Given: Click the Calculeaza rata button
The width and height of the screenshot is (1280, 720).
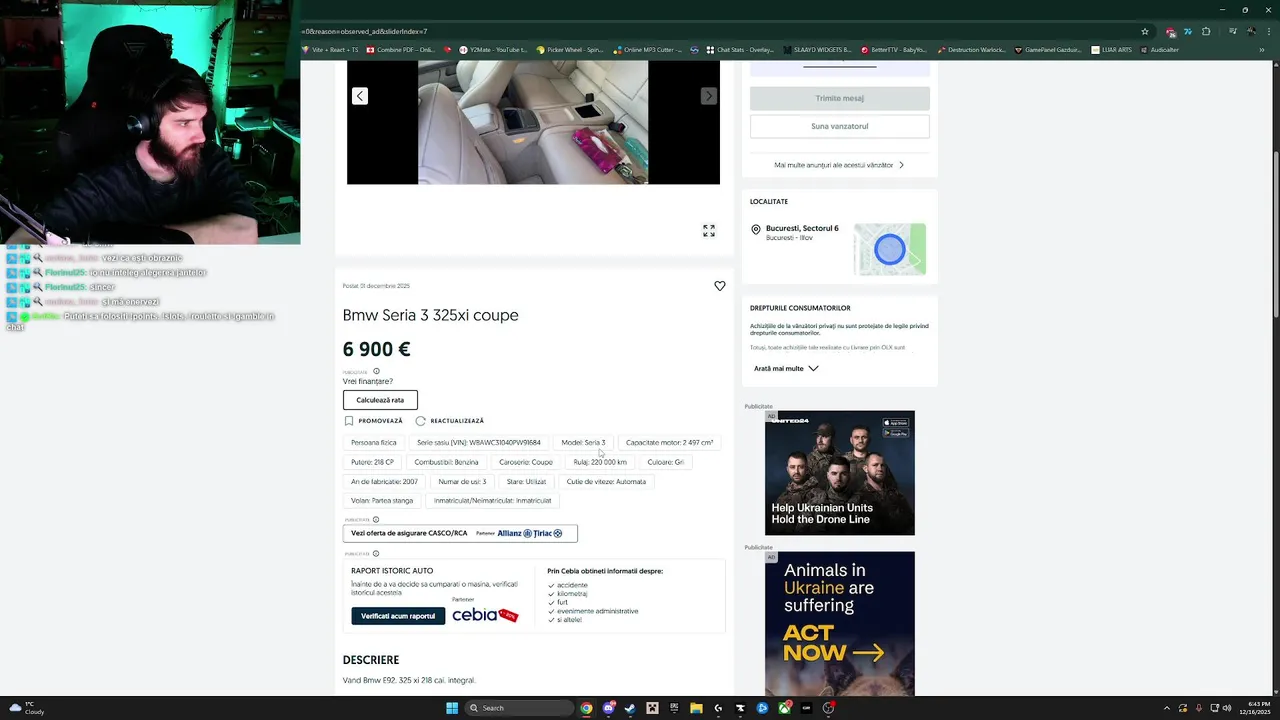Looking at the screenshot, I should (380, 400).
